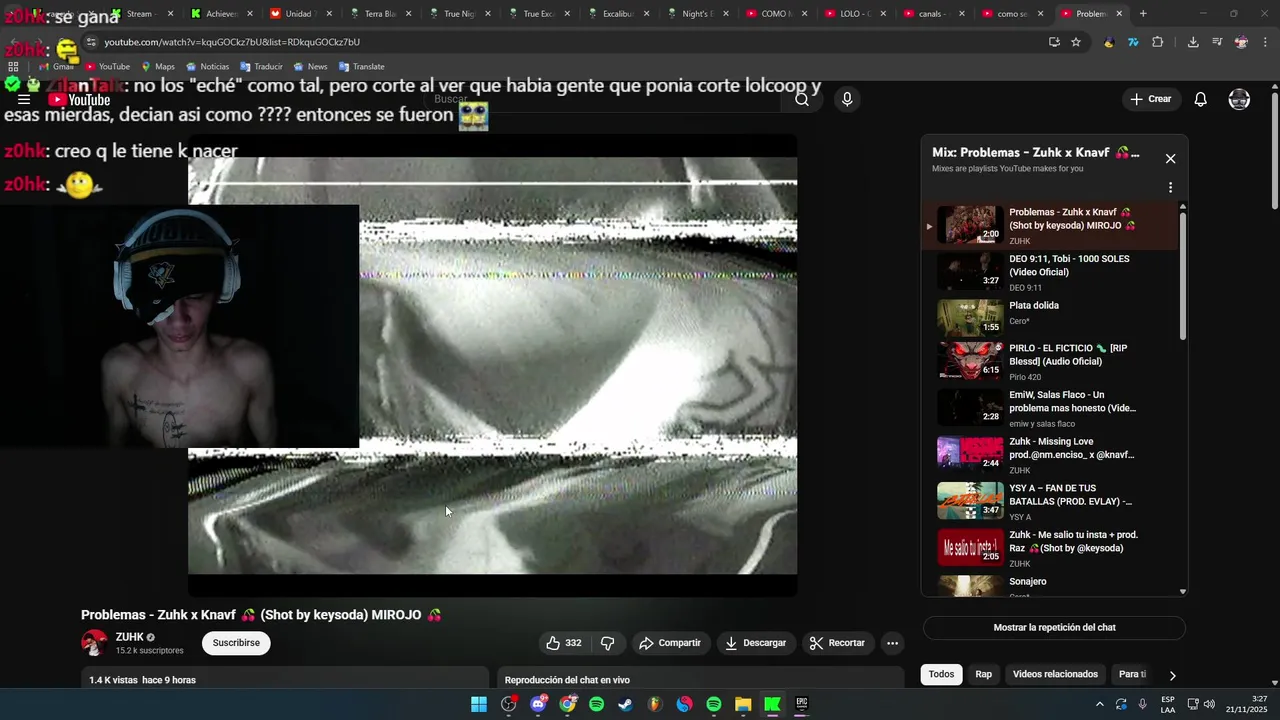Switch to the Unidad browser tab

pyautogui.click(x=298, y=14)
